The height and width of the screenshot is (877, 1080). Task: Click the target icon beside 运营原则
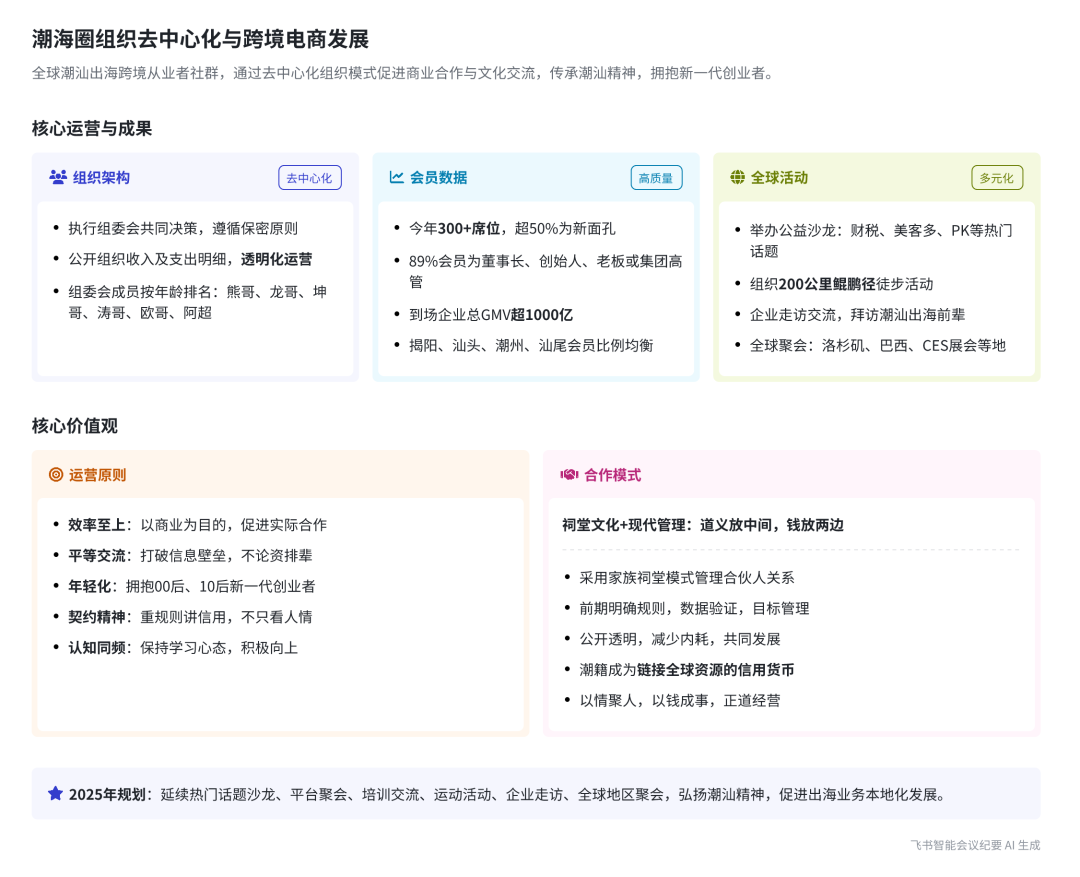point(56,475)
